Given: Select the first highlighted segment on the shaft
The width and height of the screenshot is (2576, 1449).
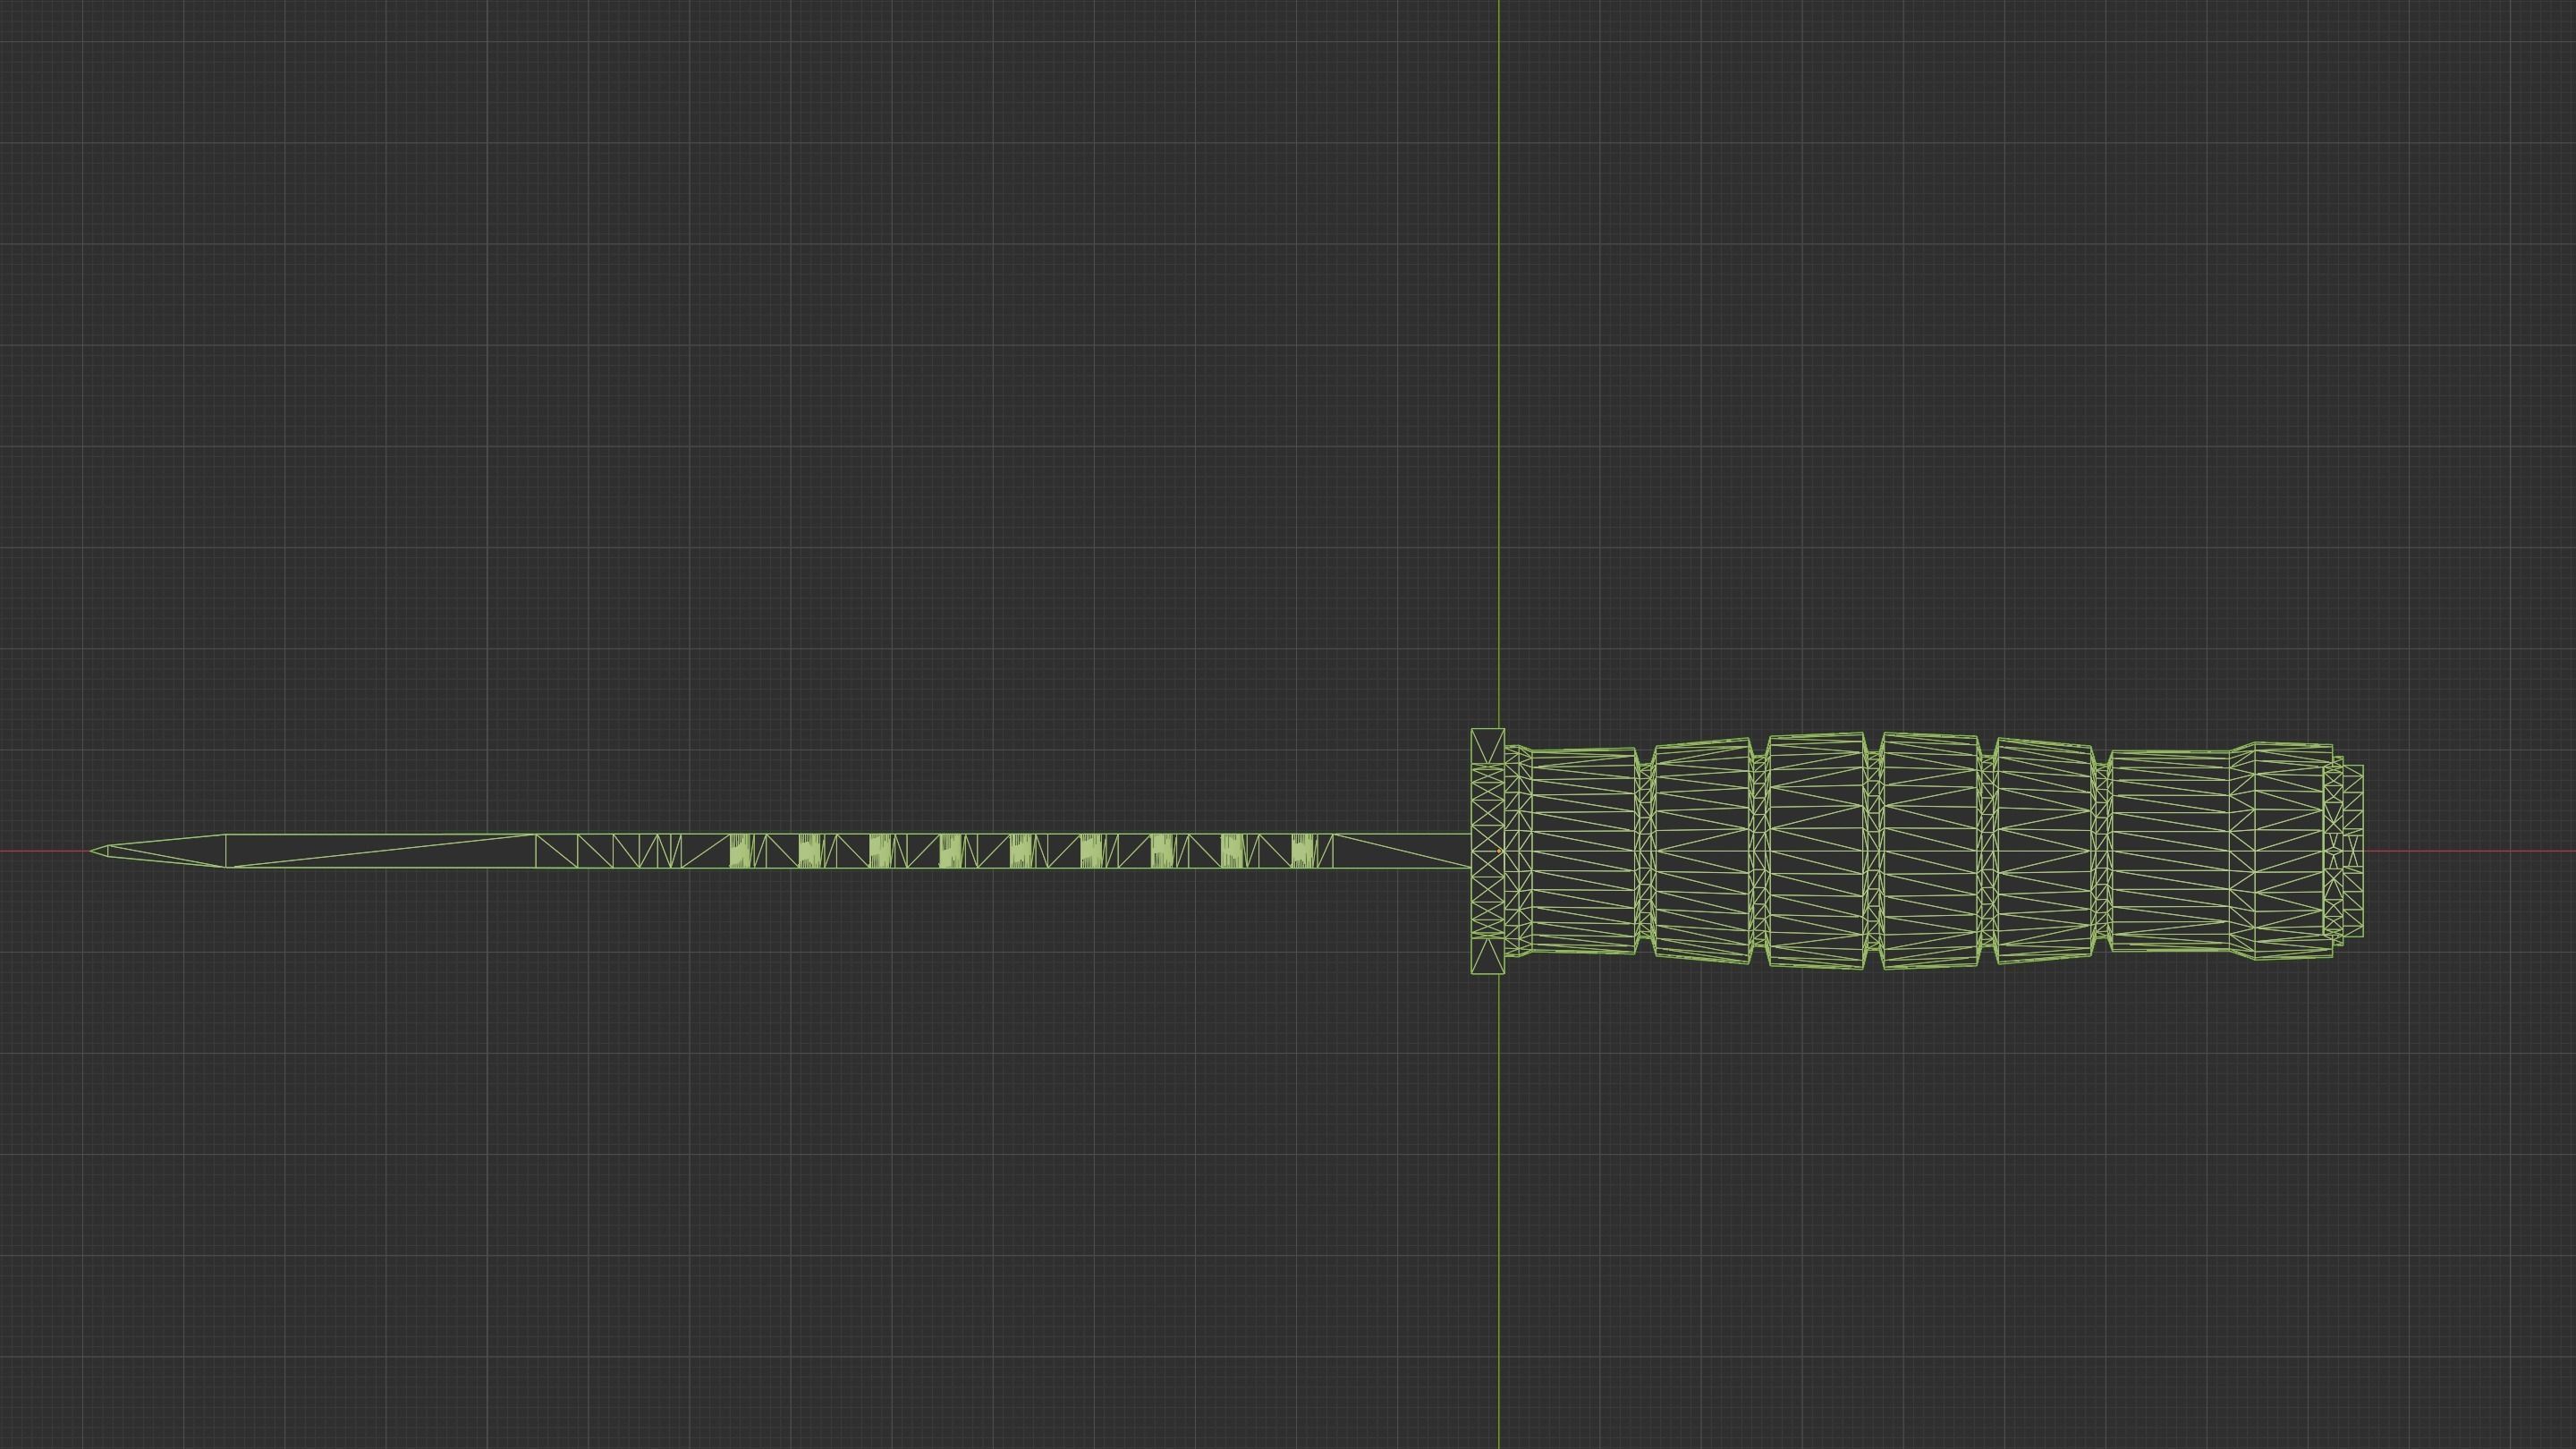Looking at the screenshot, I should click(x=740, y=851).
